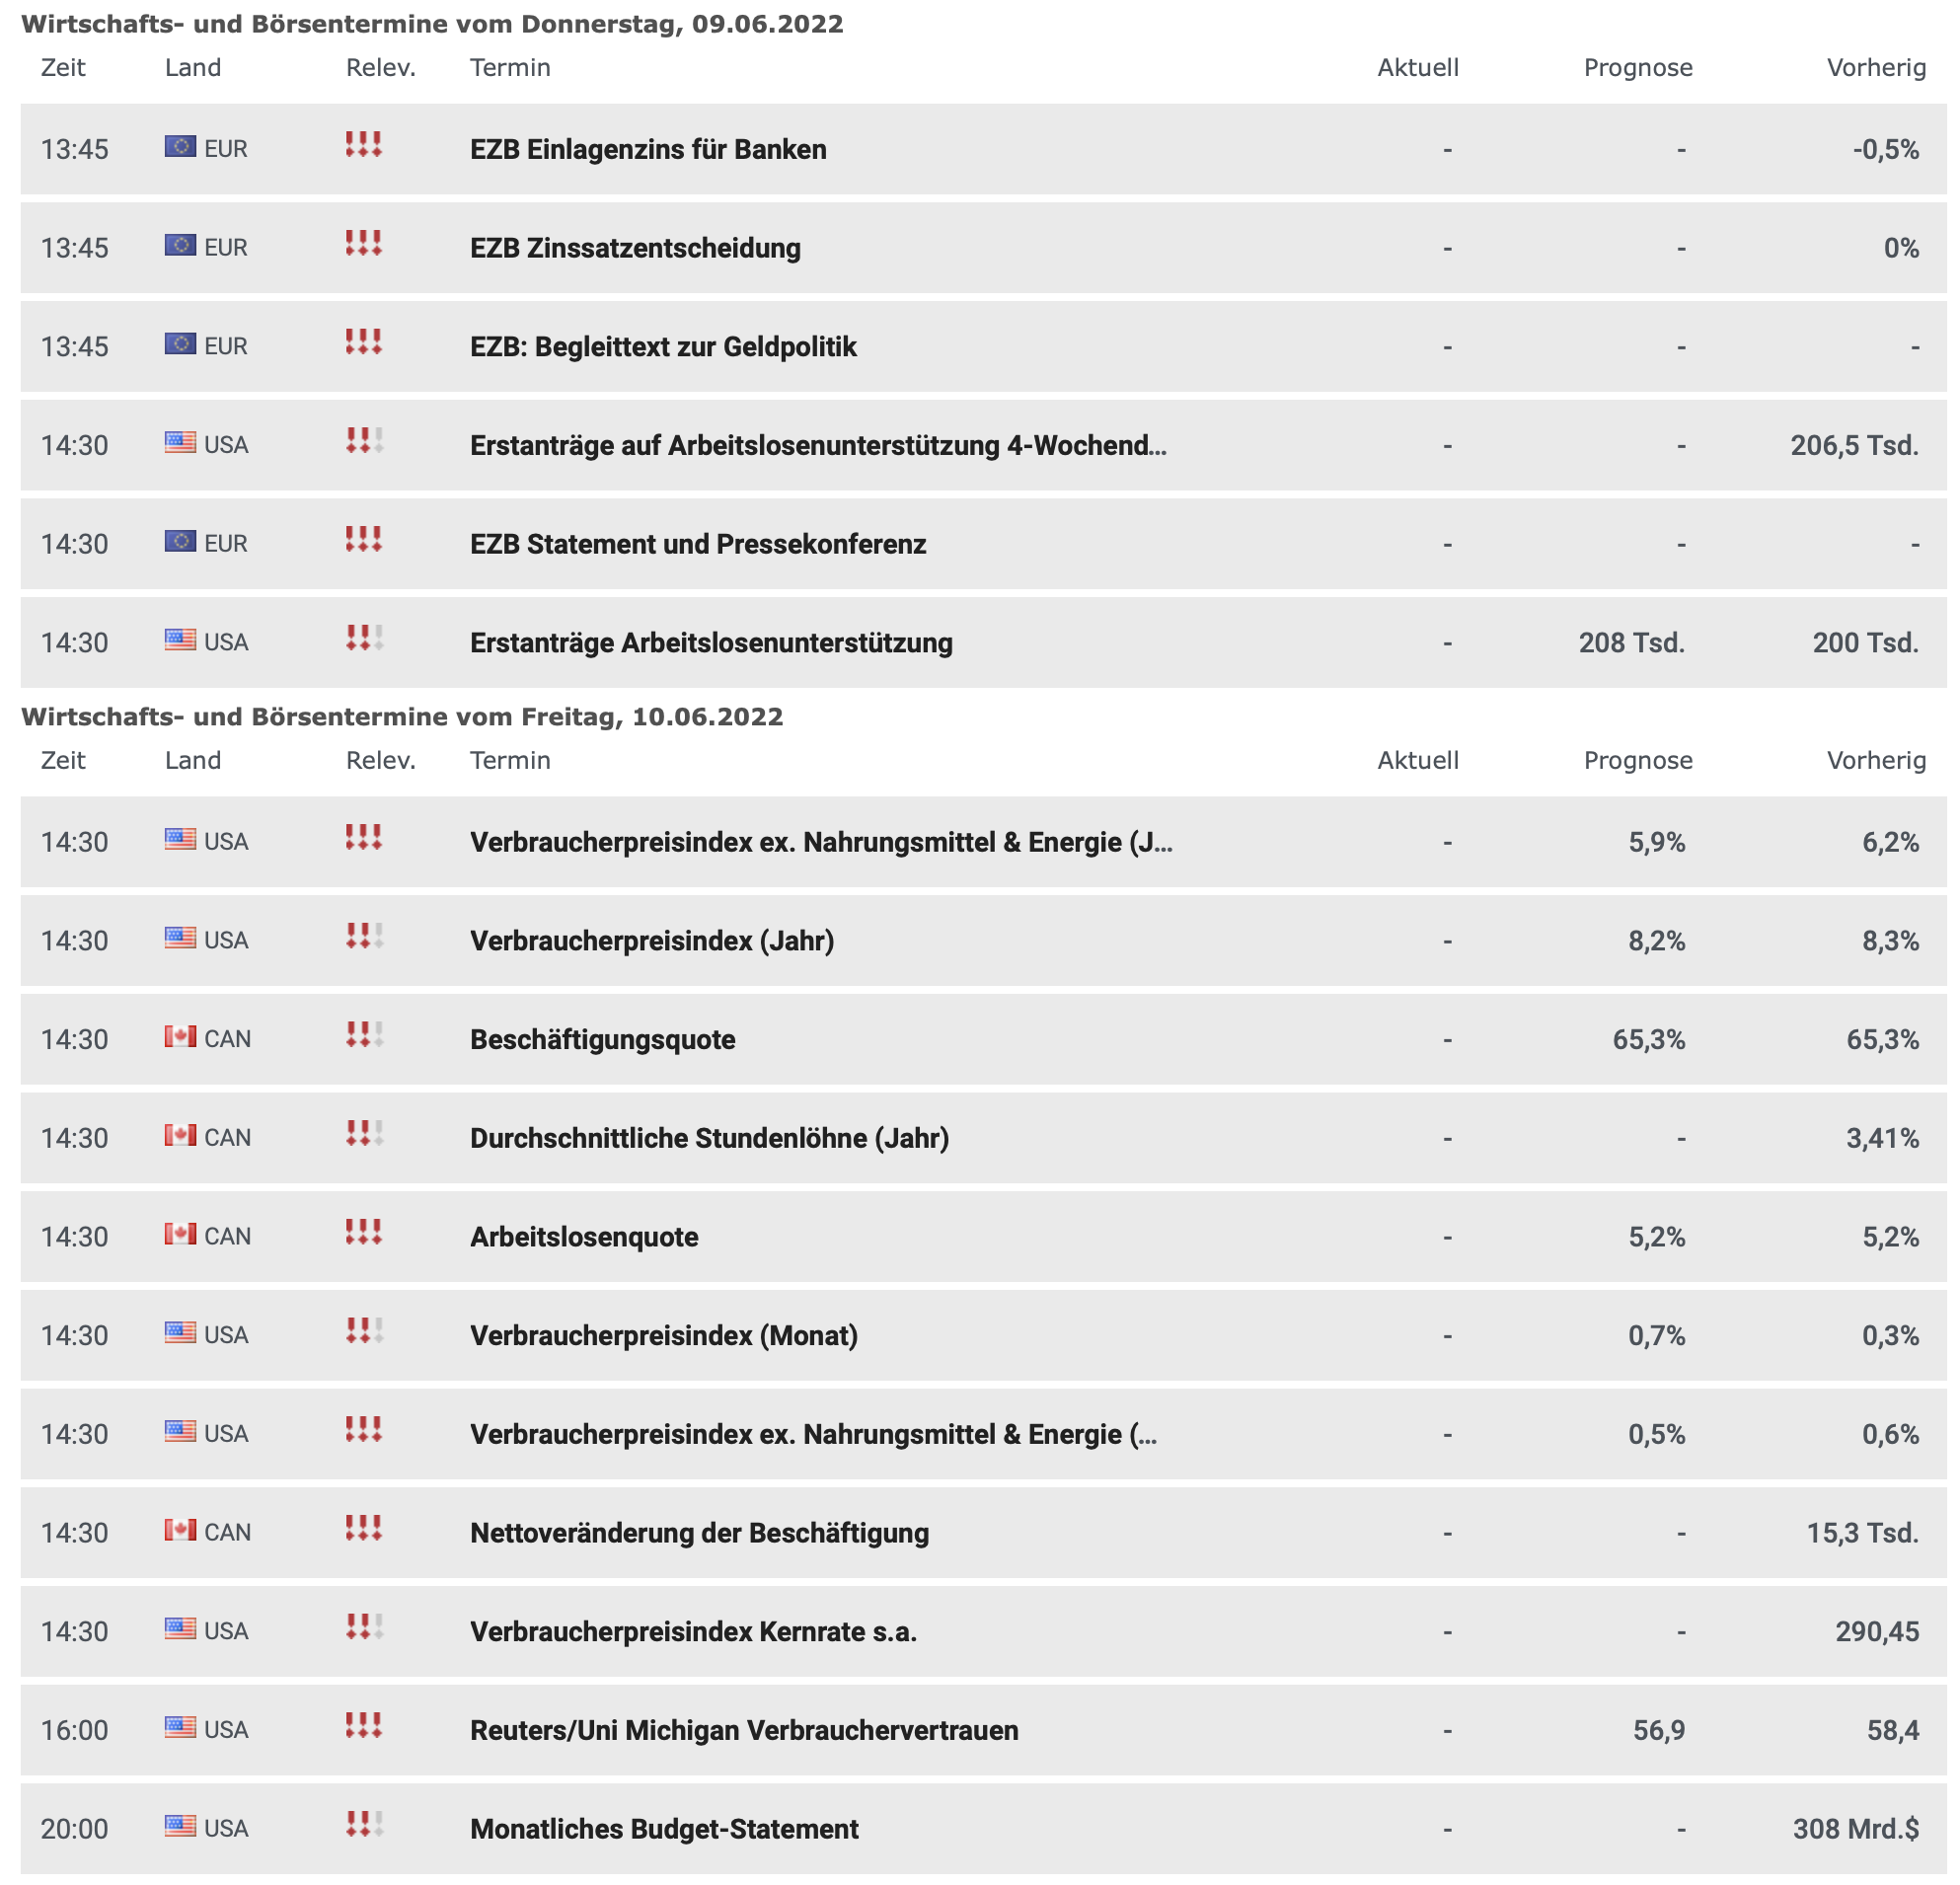Open Durchschnittliche Stundenlöhne (Jahr) event
The image size is (1960, 1885).
pyautogui.click(x=710, y=1139)
